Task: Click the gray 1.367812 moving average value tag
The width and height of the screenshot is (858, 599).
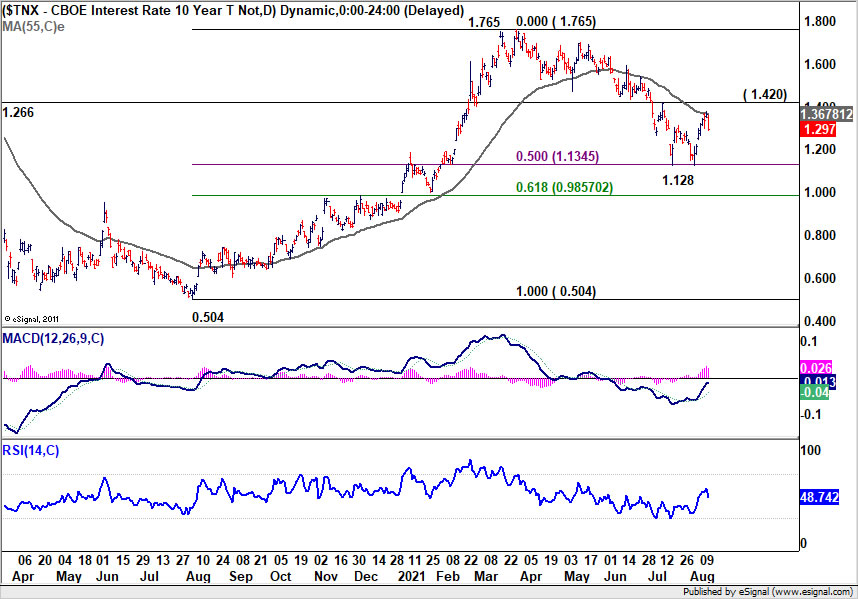Action: coord(826,114)
